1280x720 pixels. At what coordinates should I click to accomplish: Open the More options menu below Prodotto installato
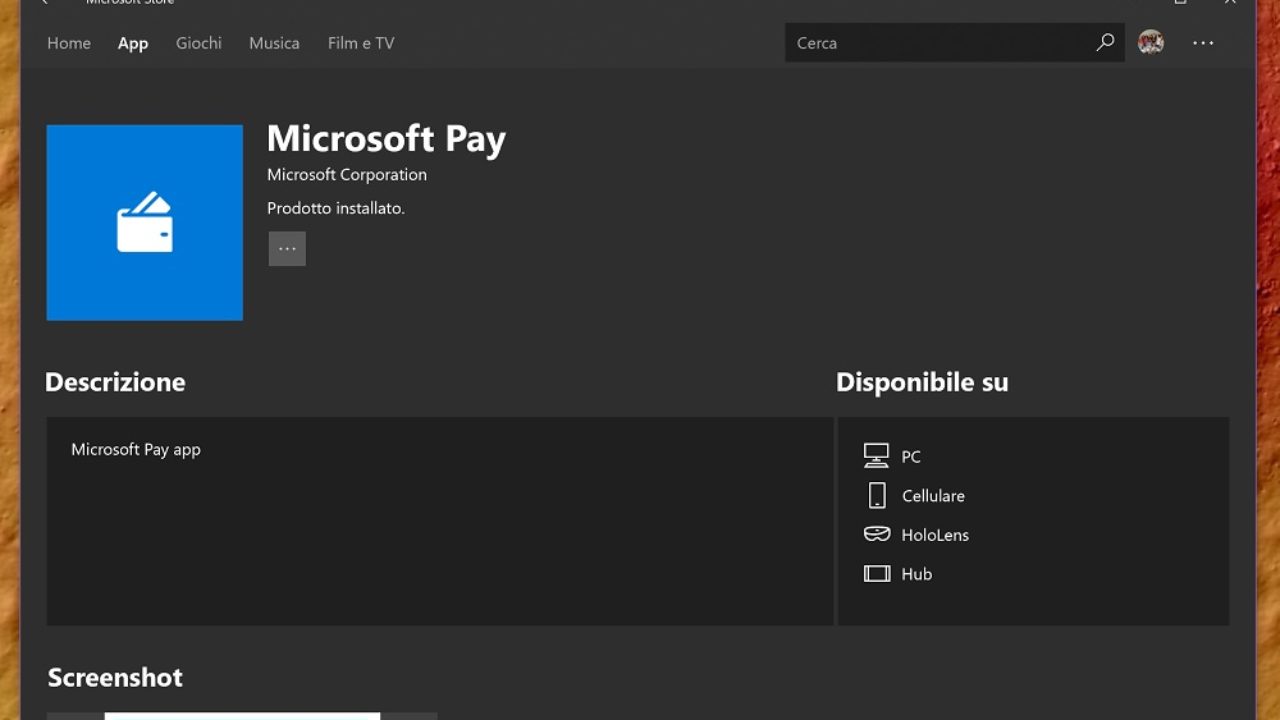click(x=287, y=248)
